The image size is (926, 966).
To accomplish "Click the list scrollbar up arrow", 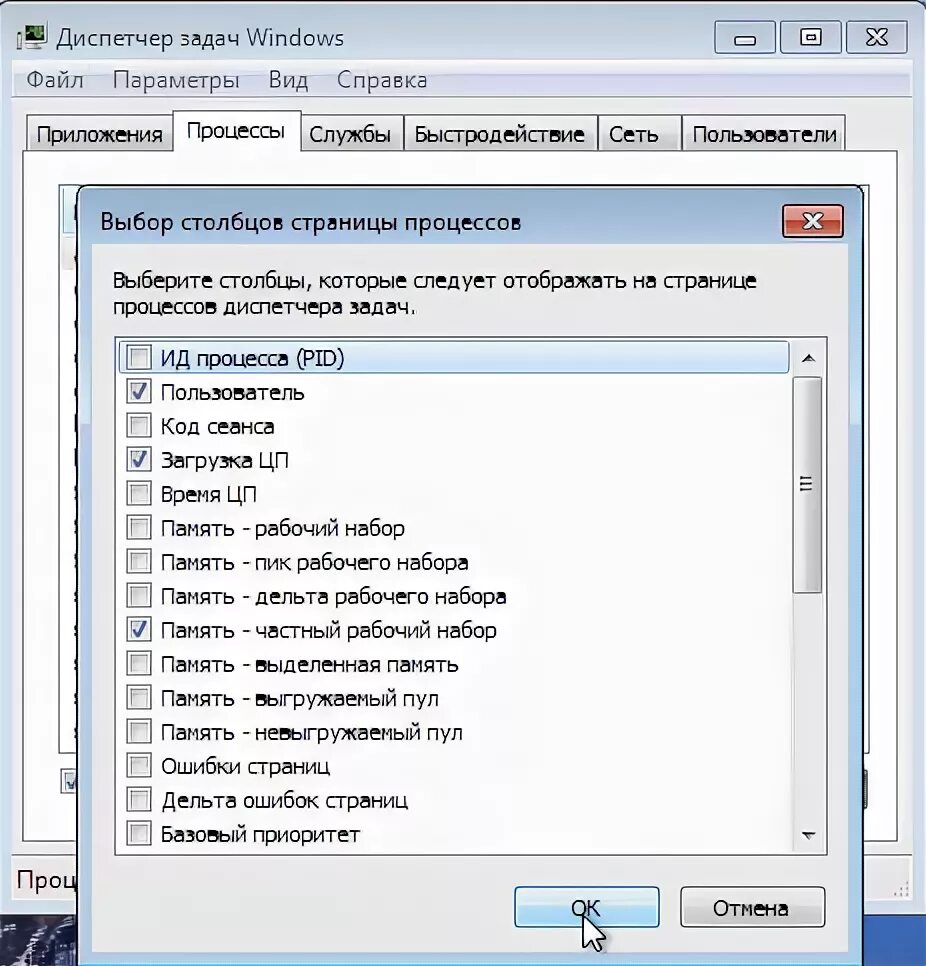I will tap(809, 358).
